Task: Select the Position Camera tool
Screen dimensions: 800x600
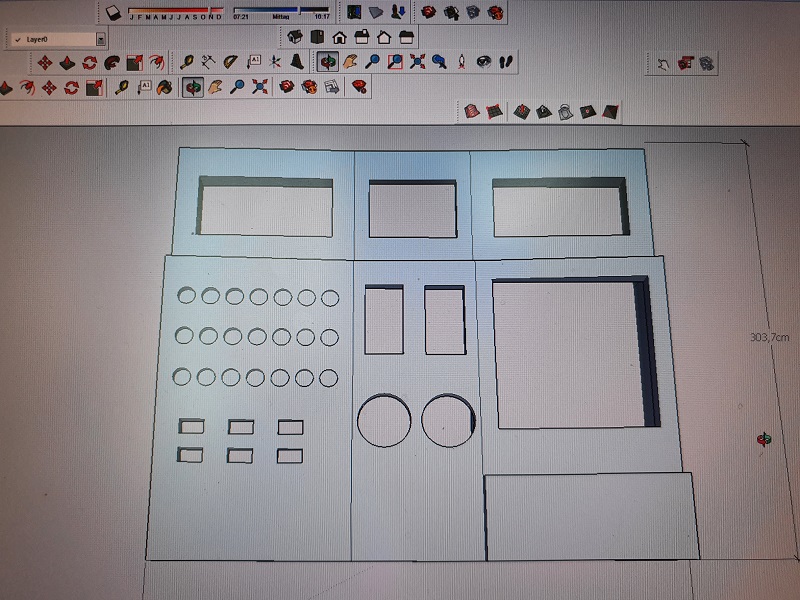Action: pyautogui.click(x=461, y=62)
